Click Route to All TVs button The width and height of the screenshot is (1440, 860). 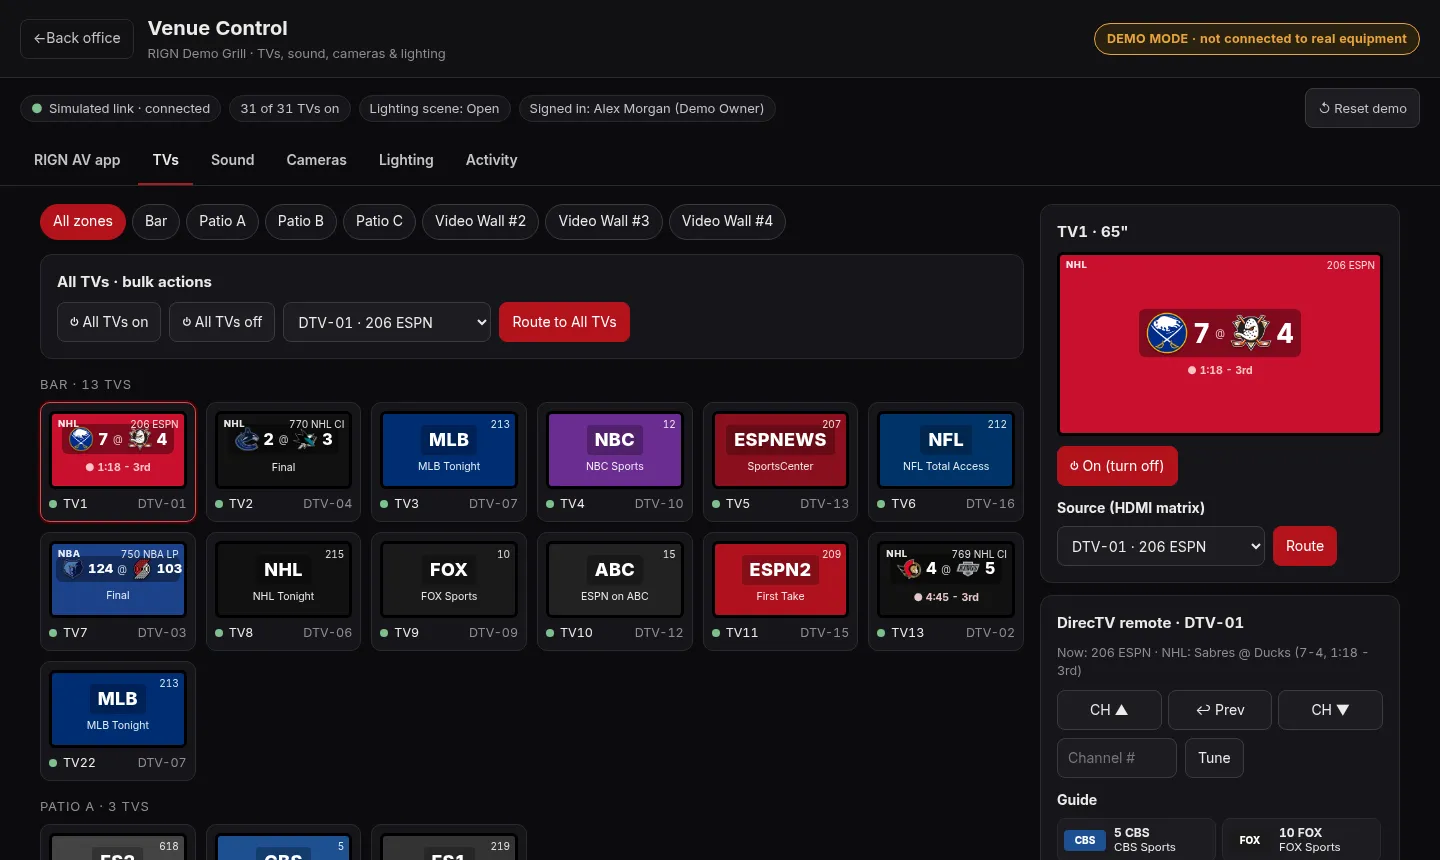(564, 322)
